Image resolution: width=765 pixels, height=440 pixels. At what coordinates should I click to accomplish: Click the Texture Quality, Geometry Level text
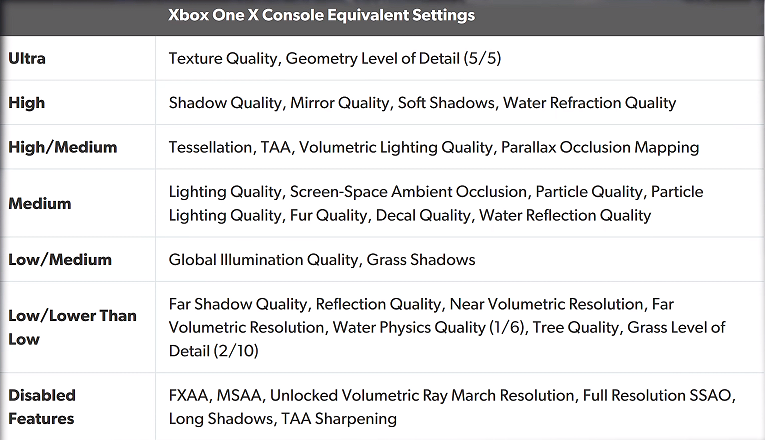pyautogui.click(x=335, y=59)
